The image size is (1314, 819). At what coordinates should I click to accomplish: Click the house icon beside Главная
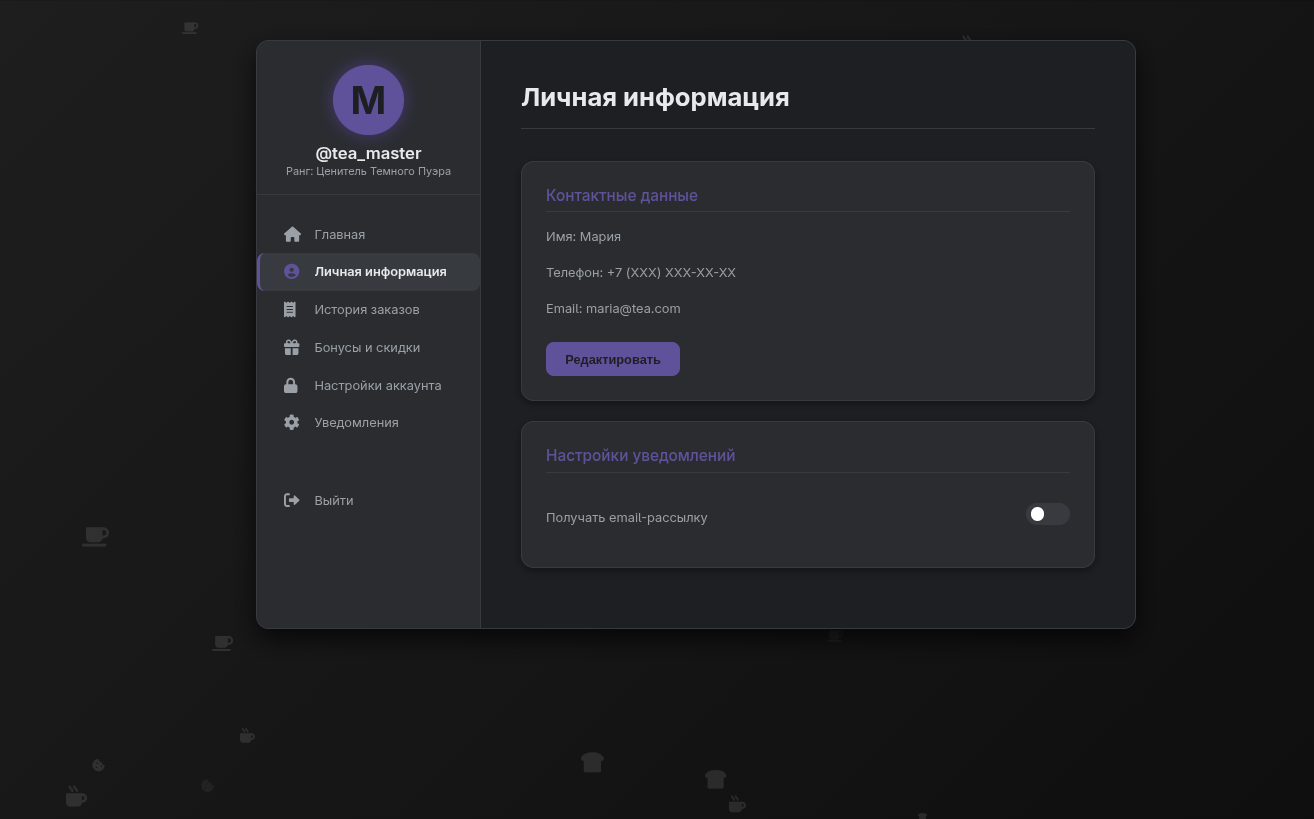point(292,234)
